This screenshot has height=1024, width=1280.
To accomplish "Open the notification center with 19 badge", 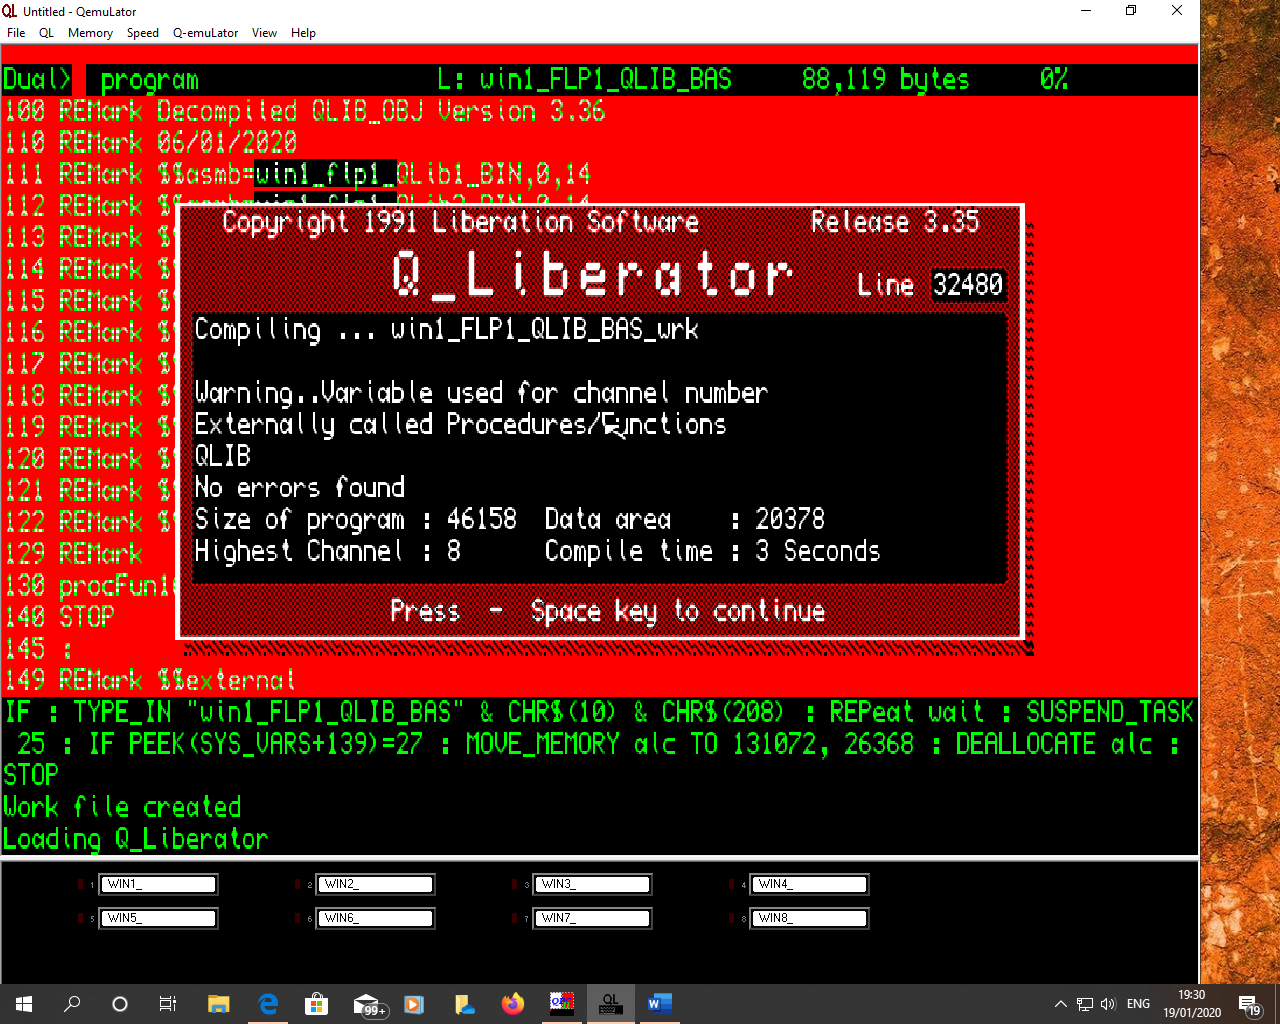I will (x=1250, y=1004).
